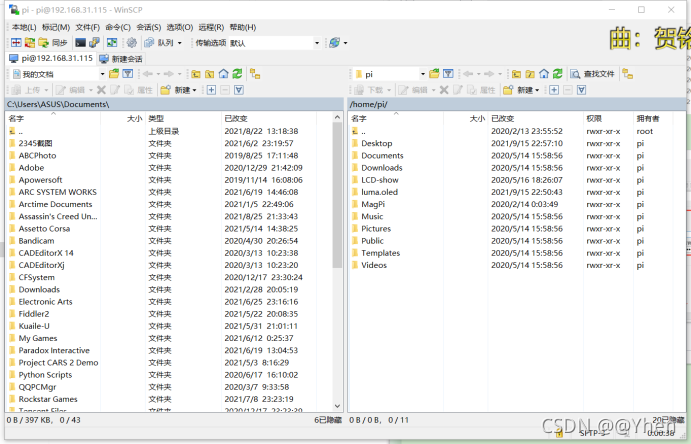The height and width of the screenshot is (444, 691).
Task: Toggle local directory tree icon
Action: [x=255, y=74]
